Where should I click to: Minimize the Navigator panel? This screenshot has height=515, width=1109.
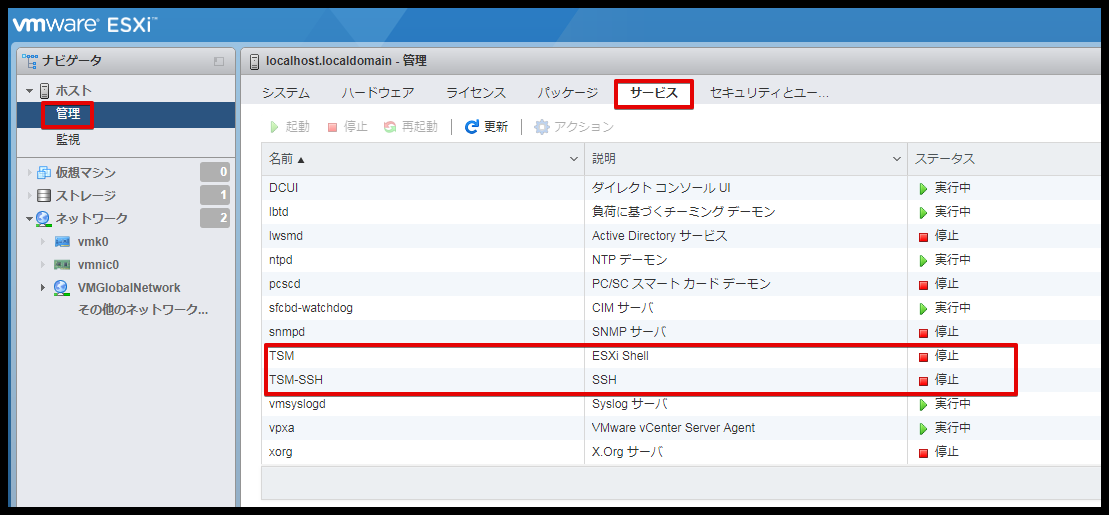pos(219,62)
